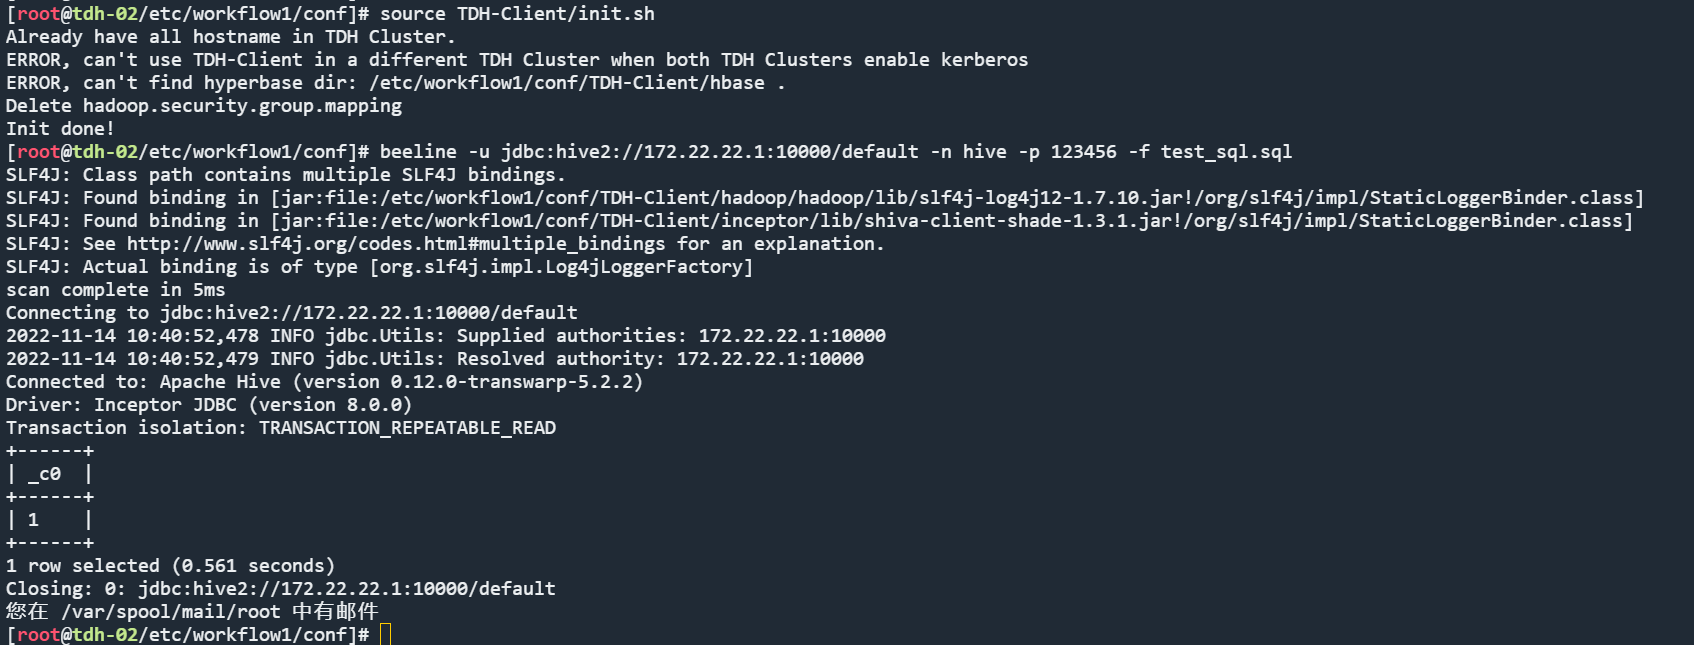Click "Transaction isolation: TRANSACTION_REPEATABLE_READ" line
Screen dimensions: 1694x645
tap(281, 428)
